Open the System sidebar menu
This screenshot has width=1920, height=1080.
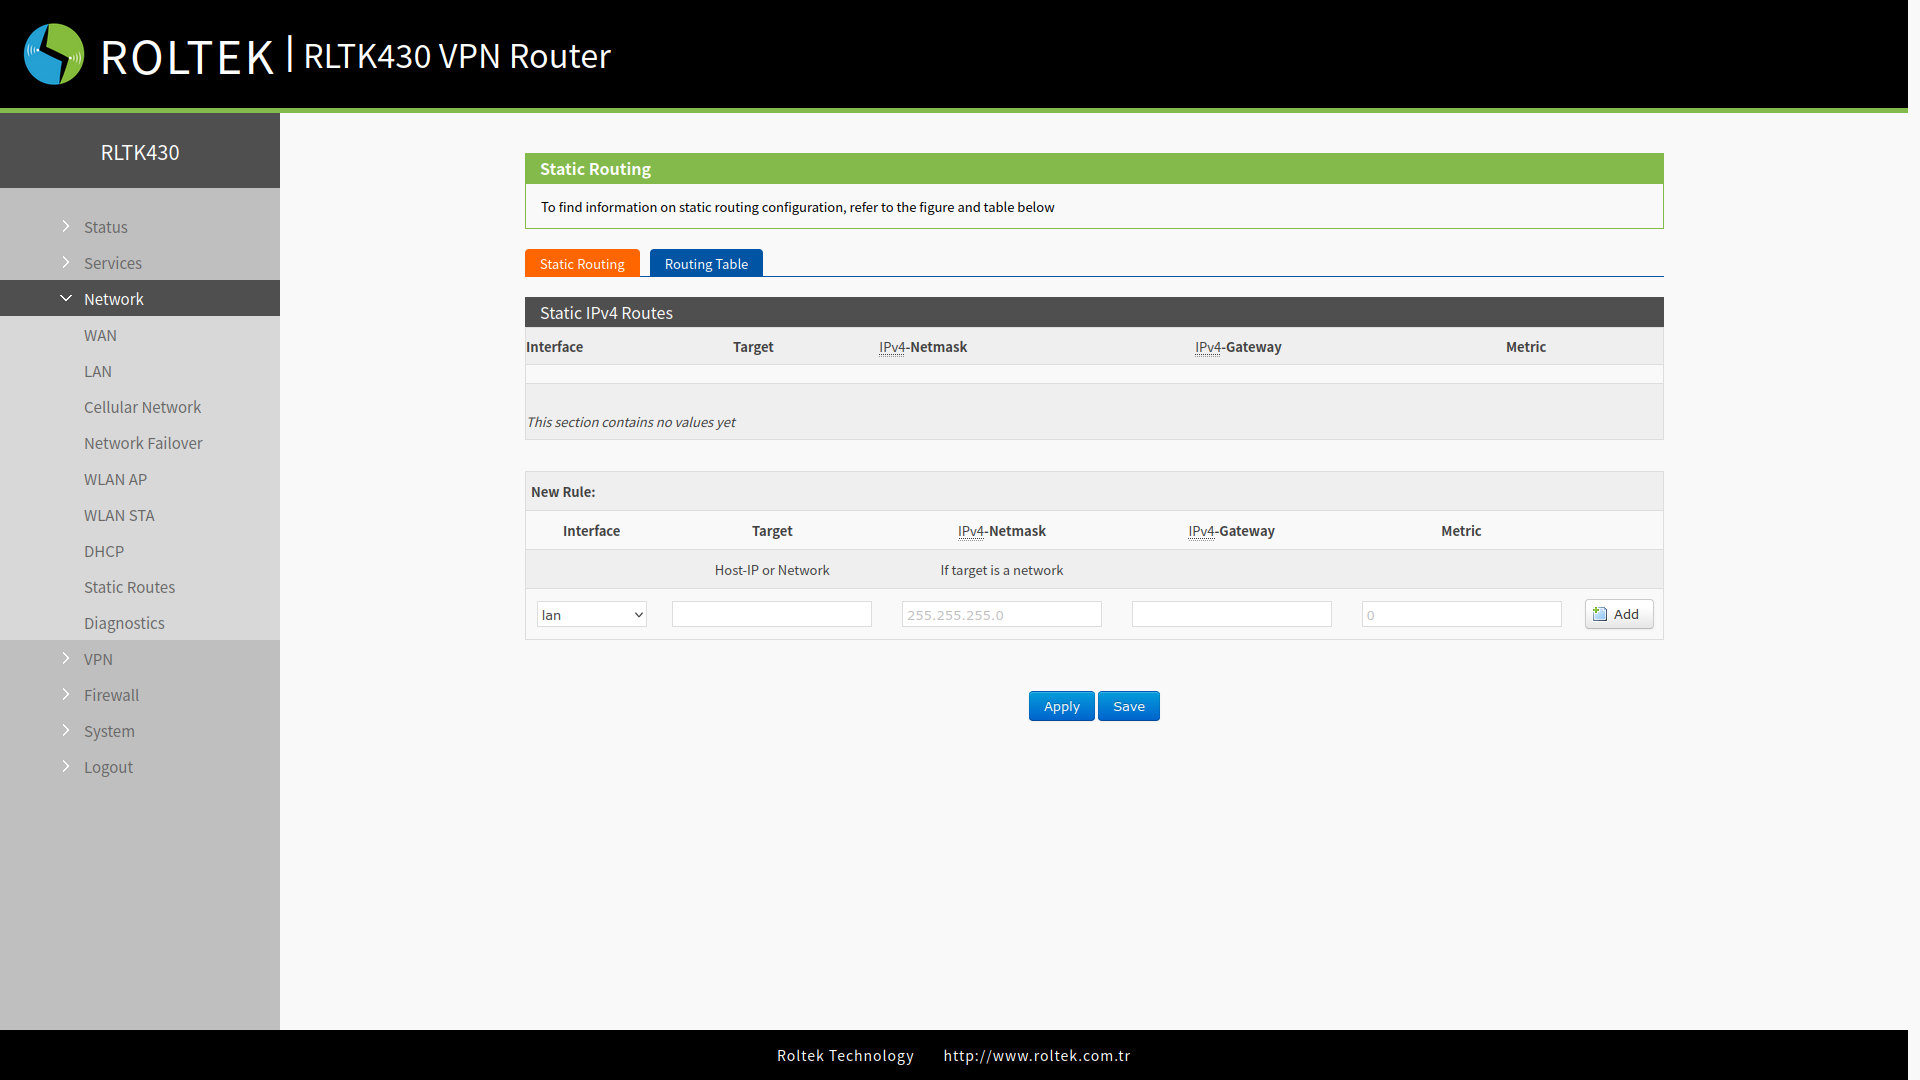109,731
